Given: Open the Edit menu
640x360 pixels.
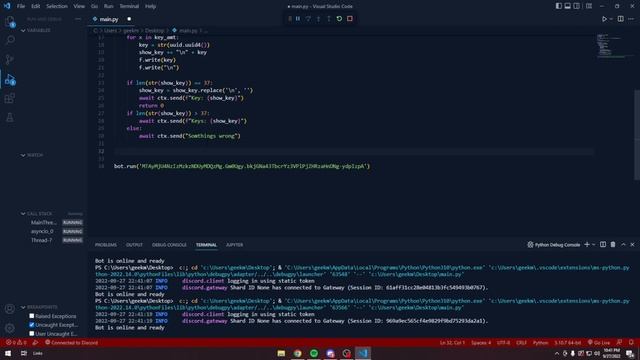Looking at the screenshot, I should [36, 6].
